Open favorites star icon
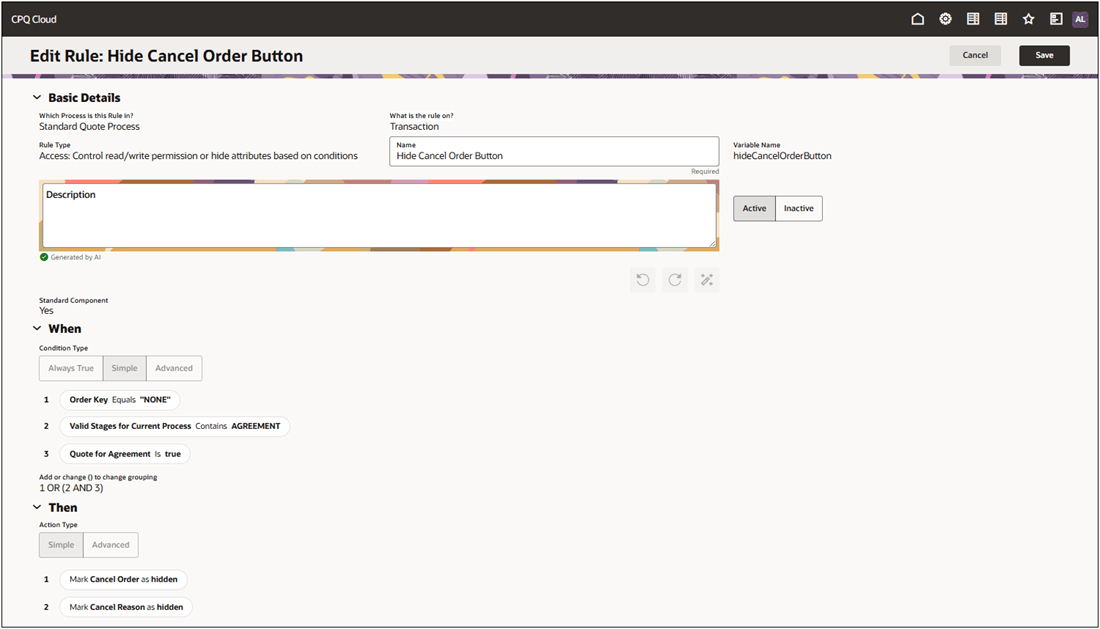This screenshot has height=629, width=1100. [x=1028, y=19]
